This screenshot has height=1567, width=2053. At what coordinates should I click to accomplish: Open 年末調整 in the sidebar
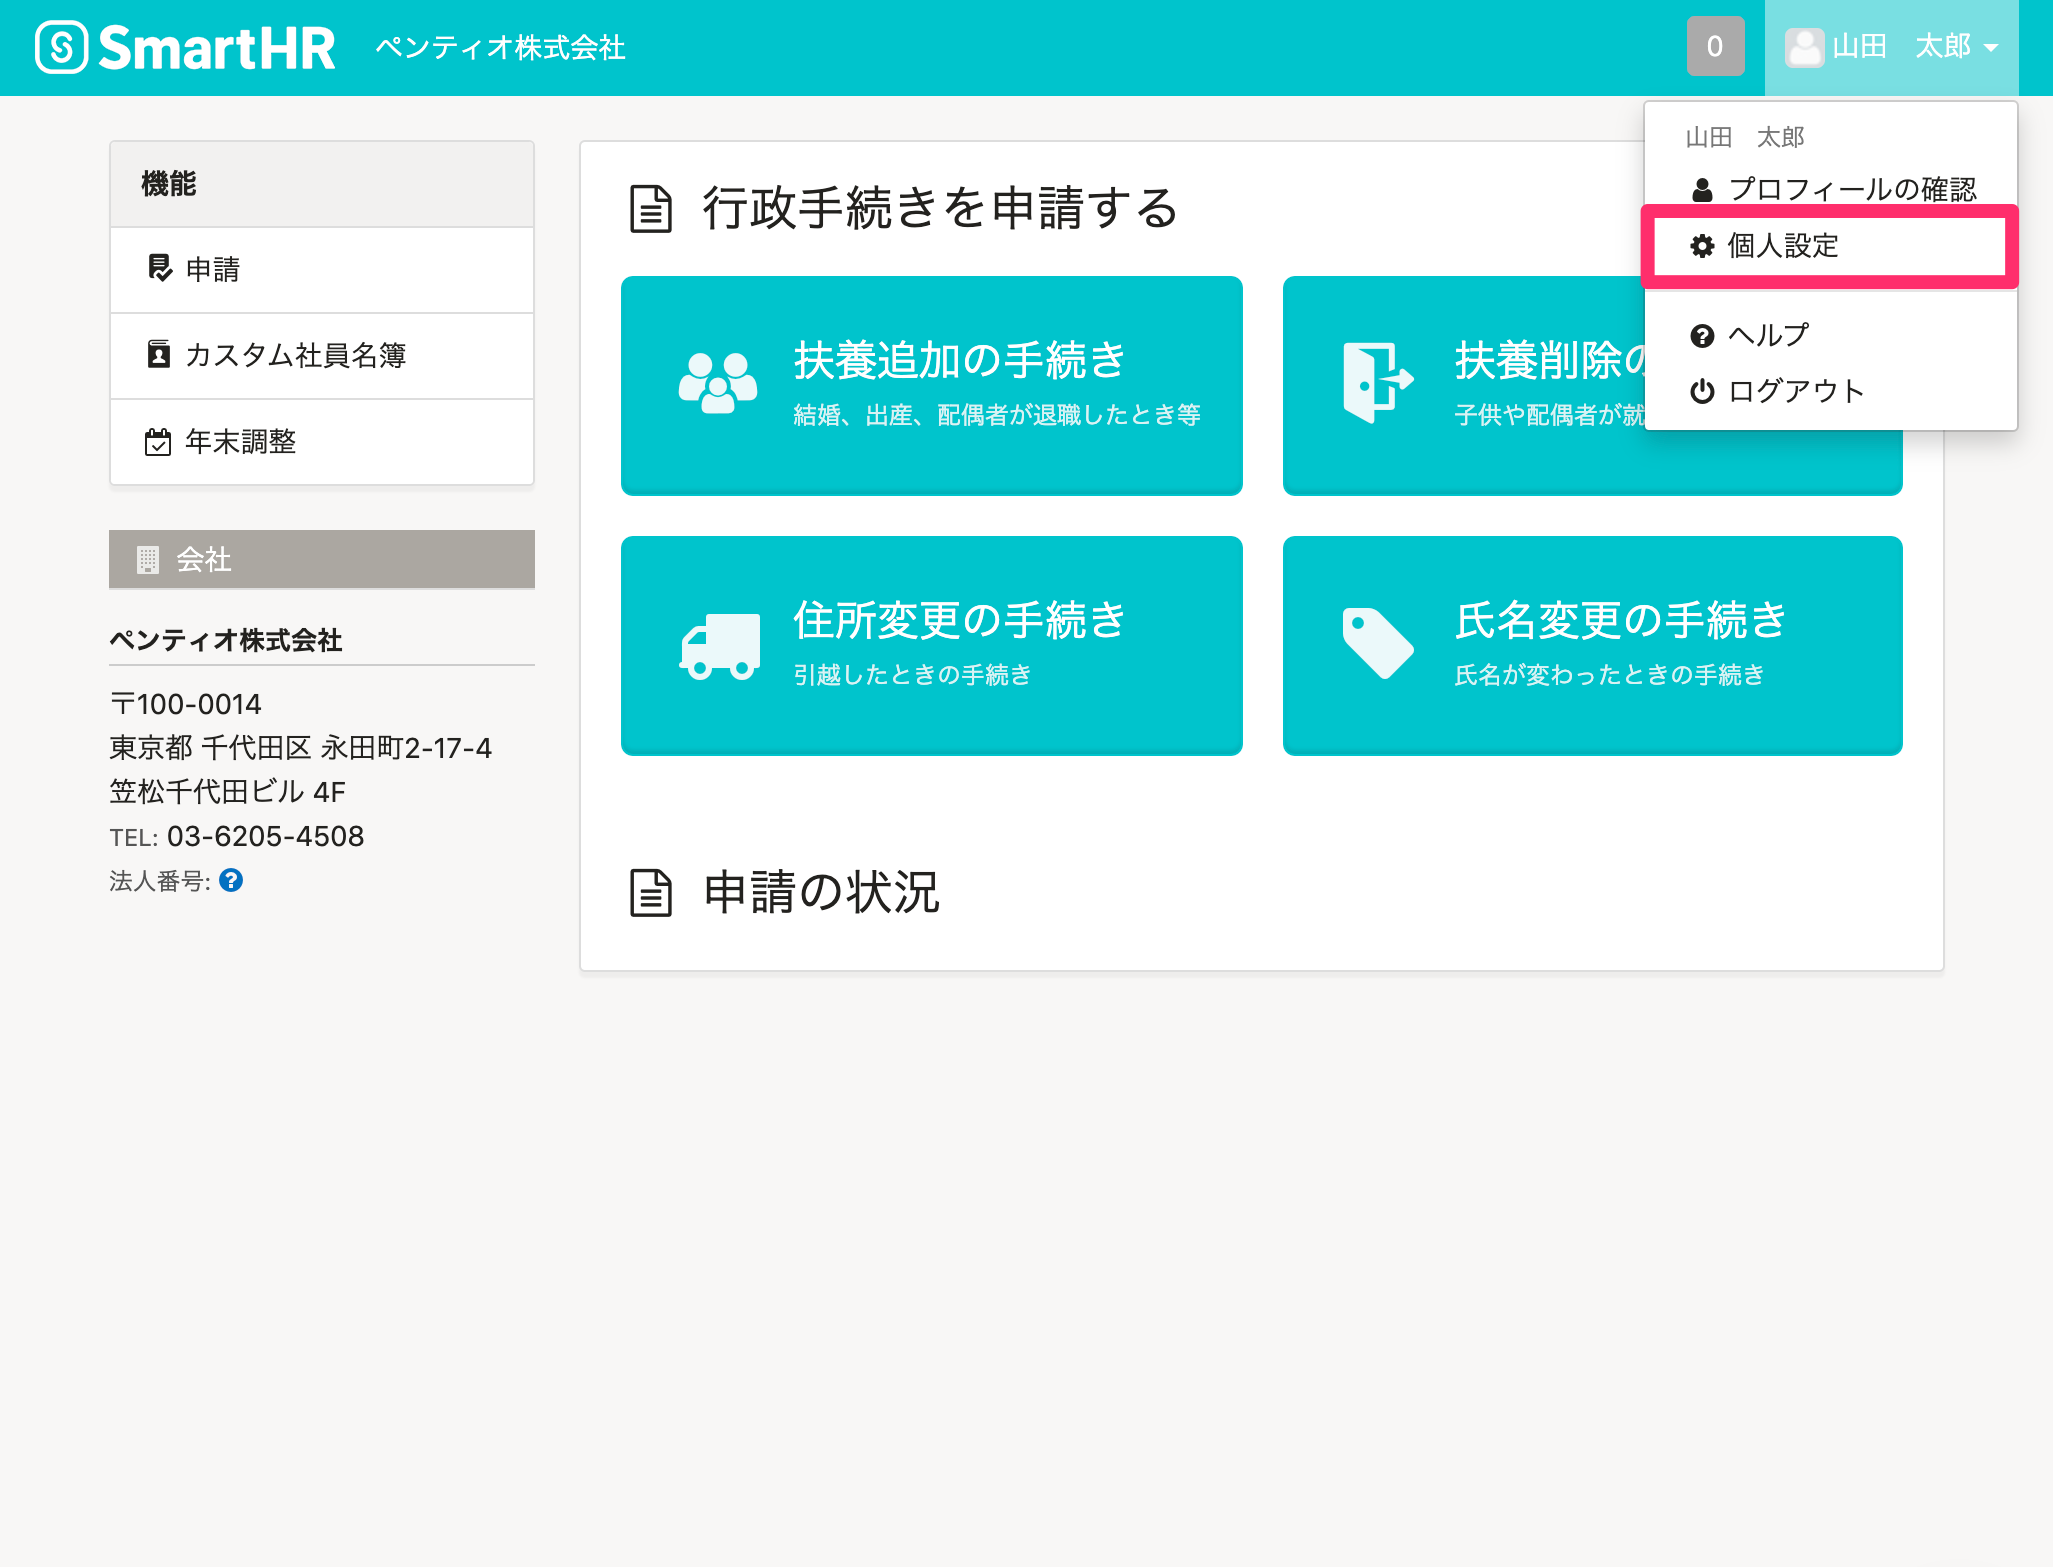click(322, 442)
